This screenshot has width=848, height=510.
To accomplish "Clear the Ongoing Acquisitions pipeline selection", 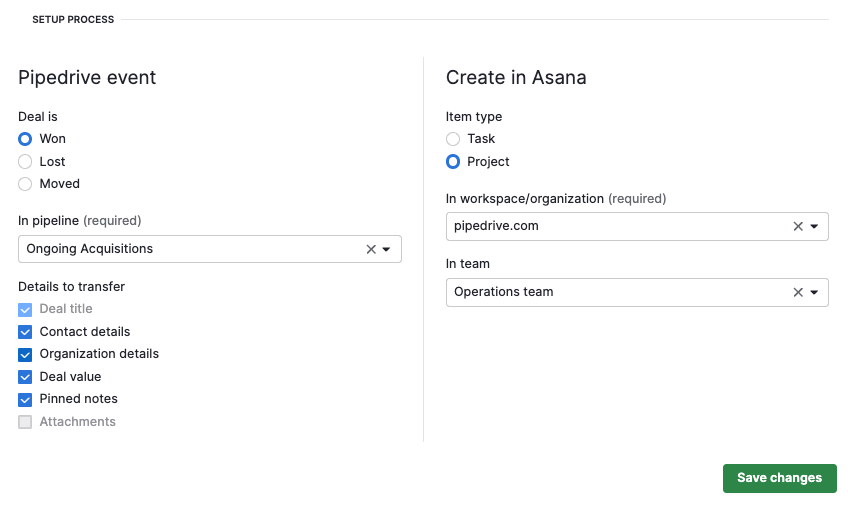I will [x=371, y=249].
